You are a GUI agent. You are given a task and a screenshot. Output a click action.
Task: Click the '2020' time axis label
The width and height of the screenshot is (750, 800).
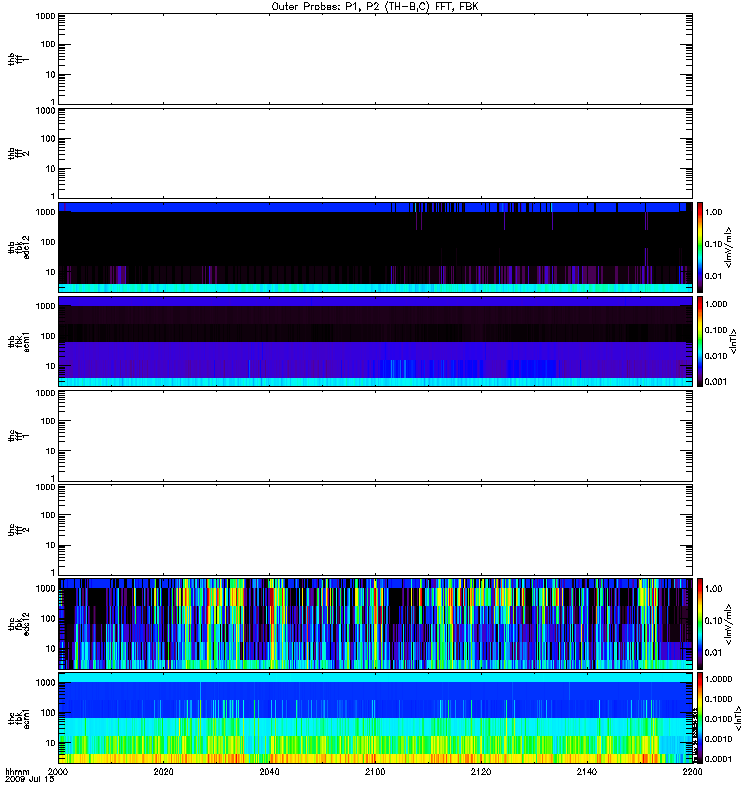click(x=163, y=771)
